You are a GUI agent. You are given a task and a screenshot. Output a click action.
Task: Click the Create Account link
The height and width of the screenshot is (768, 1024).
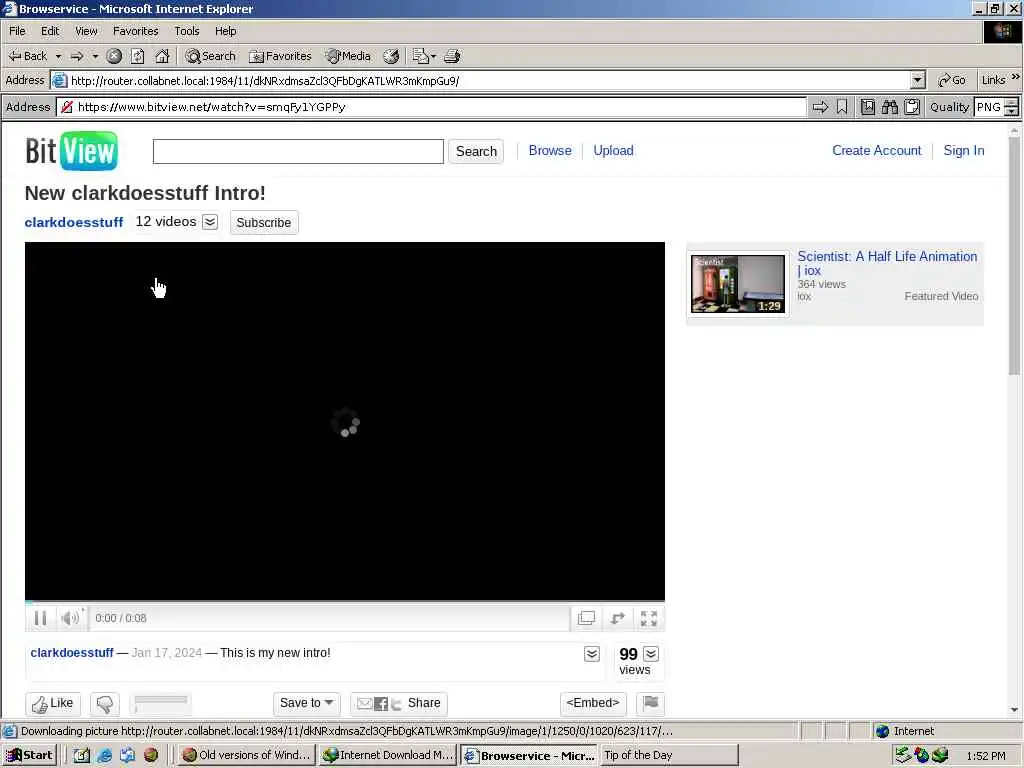pos(876,151)
